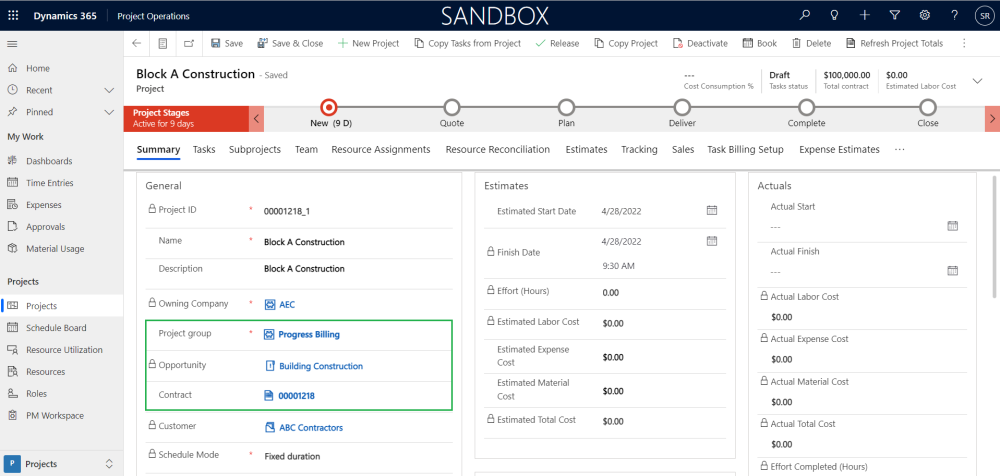Open the search magnifier in header

coord(805,15)
